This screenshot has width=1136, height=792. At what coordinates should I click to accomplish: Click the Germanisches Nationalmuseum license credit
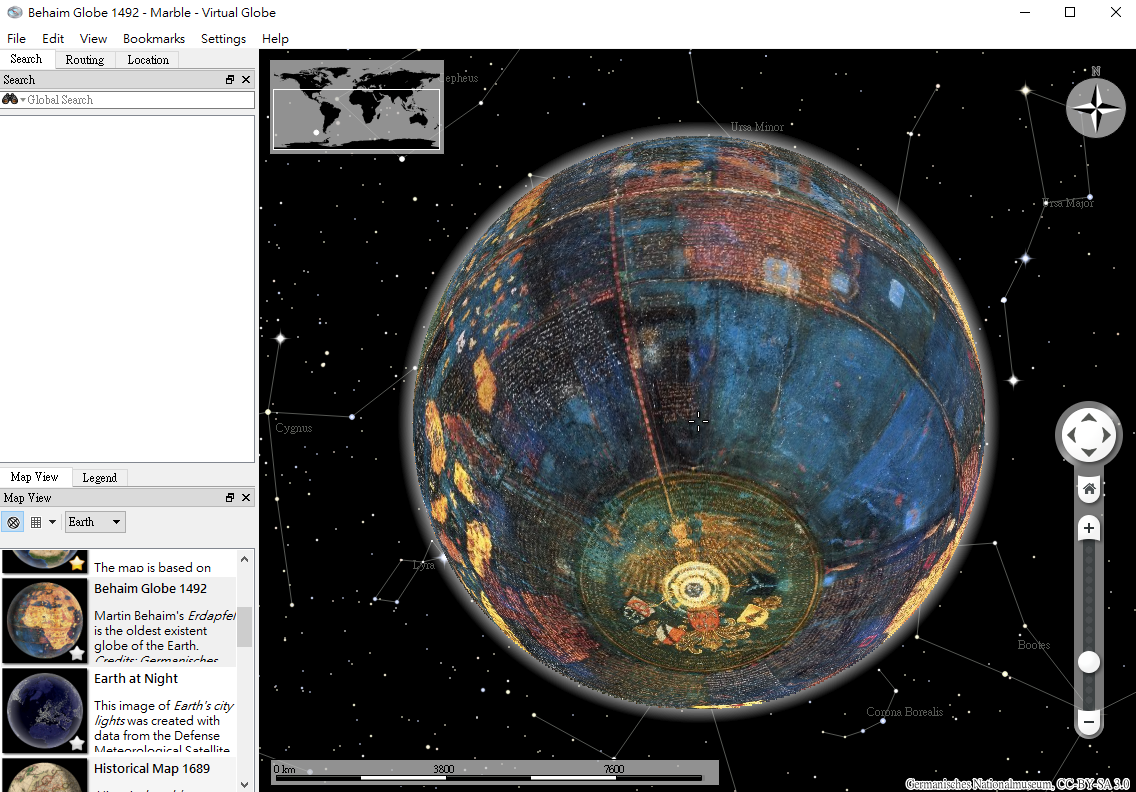click(x=1017, y=783)
